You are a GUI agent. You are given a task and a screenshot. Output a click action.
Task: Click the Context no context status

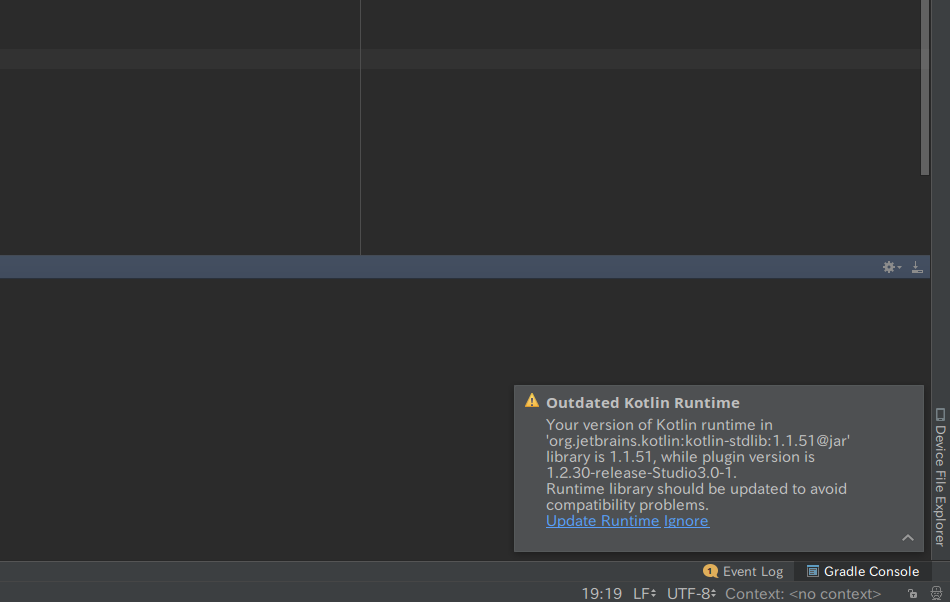pos(803,594)
